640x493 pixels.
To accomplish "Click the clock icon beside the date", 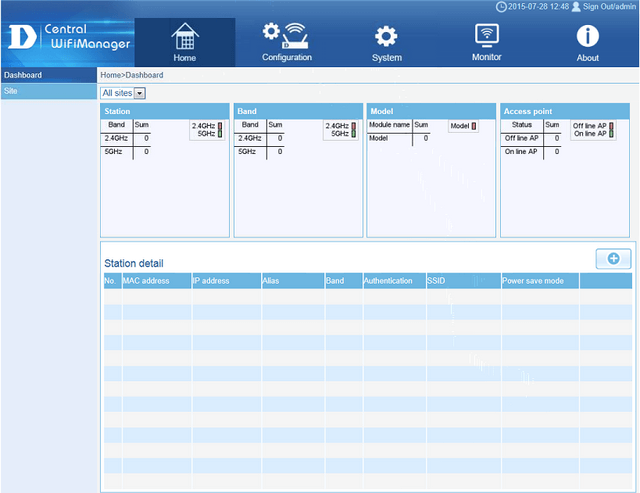I will (501, 7).
